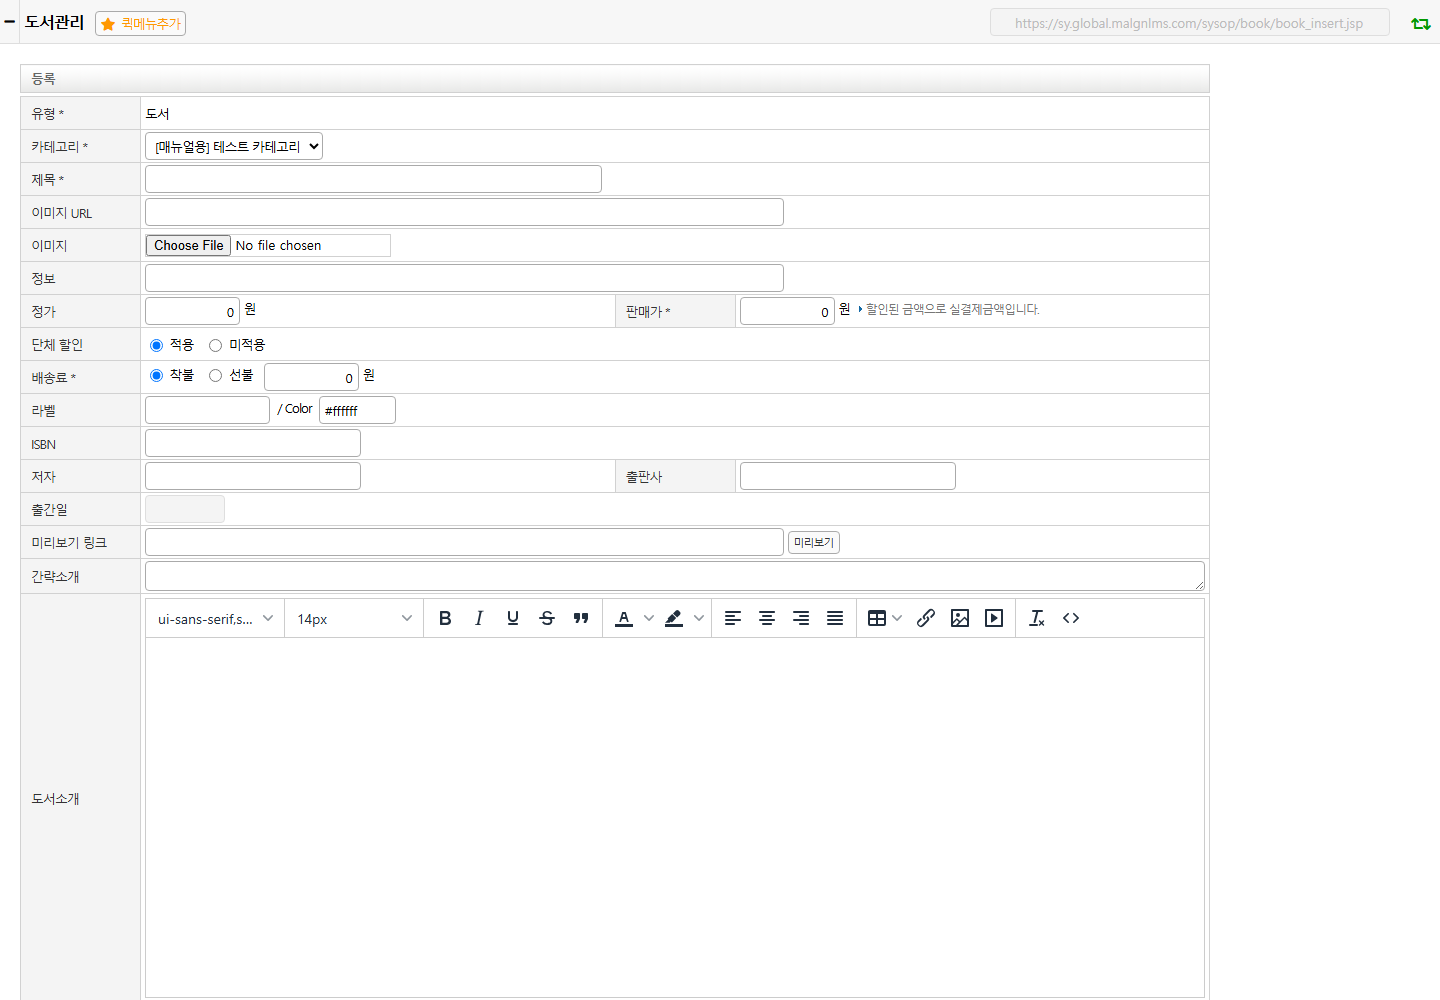
Task: Click the 간략소개 brief intro textarea
Action: point(675,576)
